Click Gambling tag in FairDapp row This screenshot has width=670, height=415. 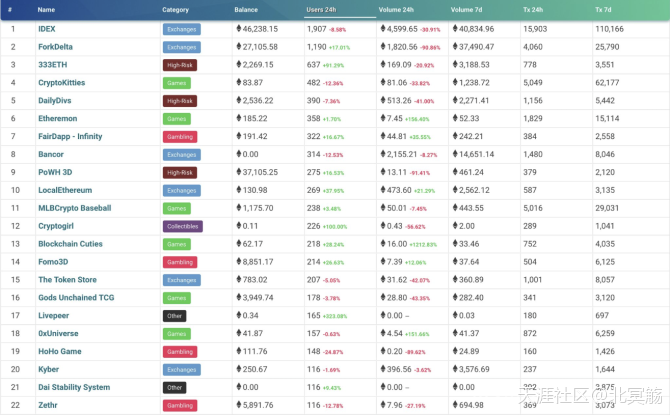pyautogui.click(x=180, y=137)
